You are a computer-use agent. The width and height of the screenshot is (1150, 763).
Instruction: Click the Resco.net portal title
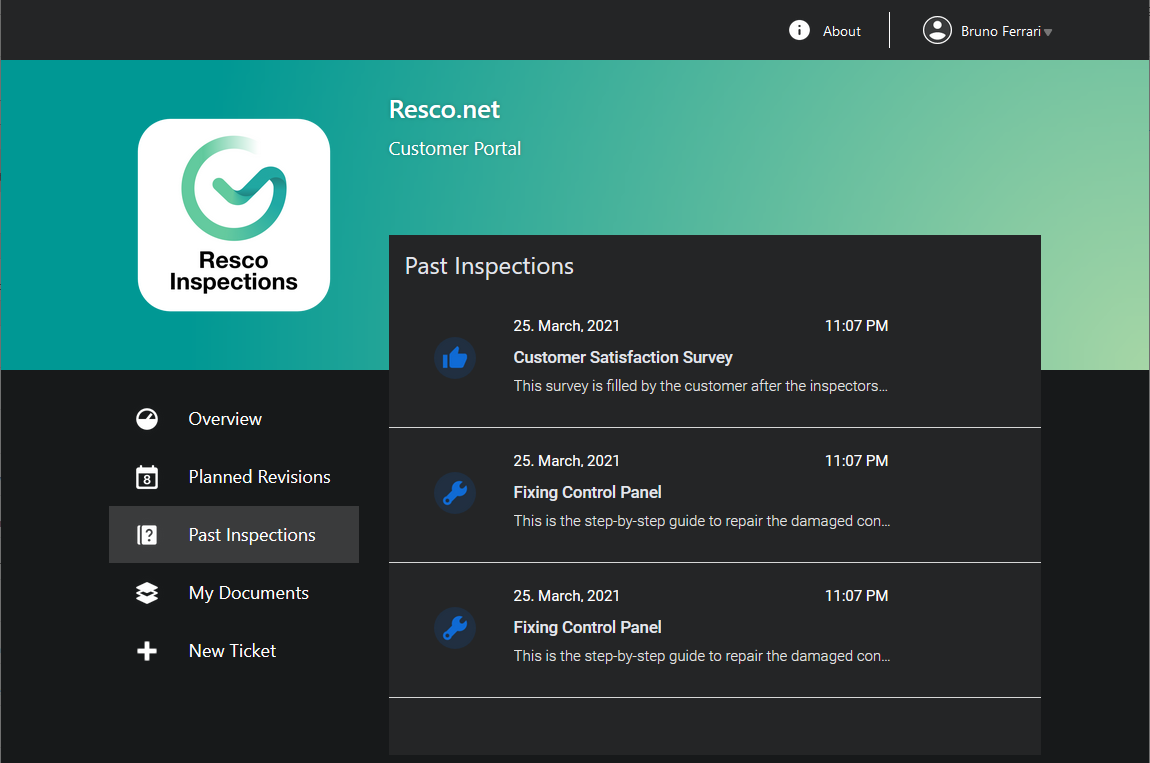click(444, 109)
